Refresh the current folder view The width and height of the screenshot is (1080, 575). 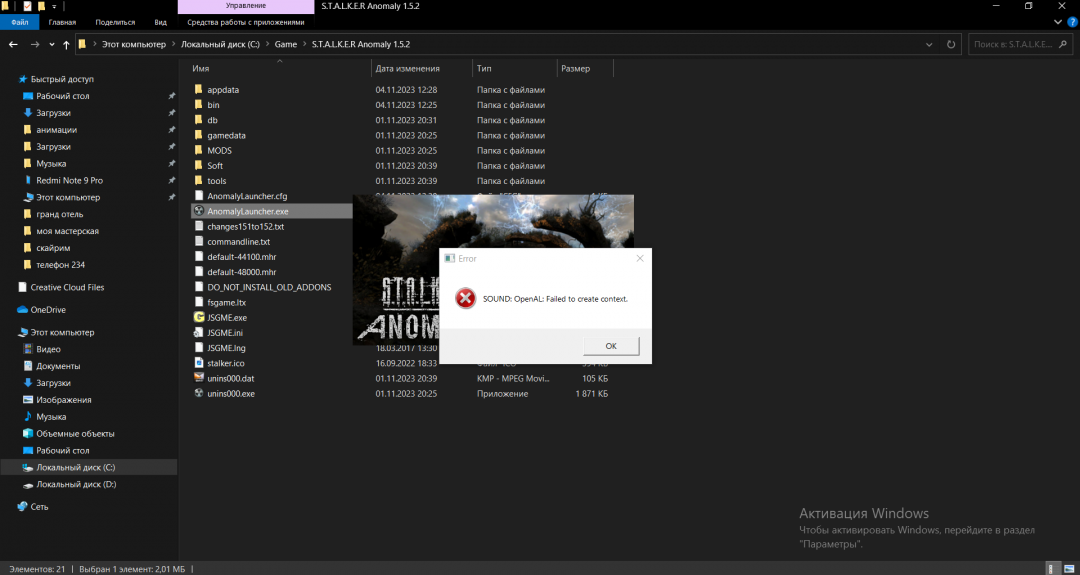pos(951,44)
